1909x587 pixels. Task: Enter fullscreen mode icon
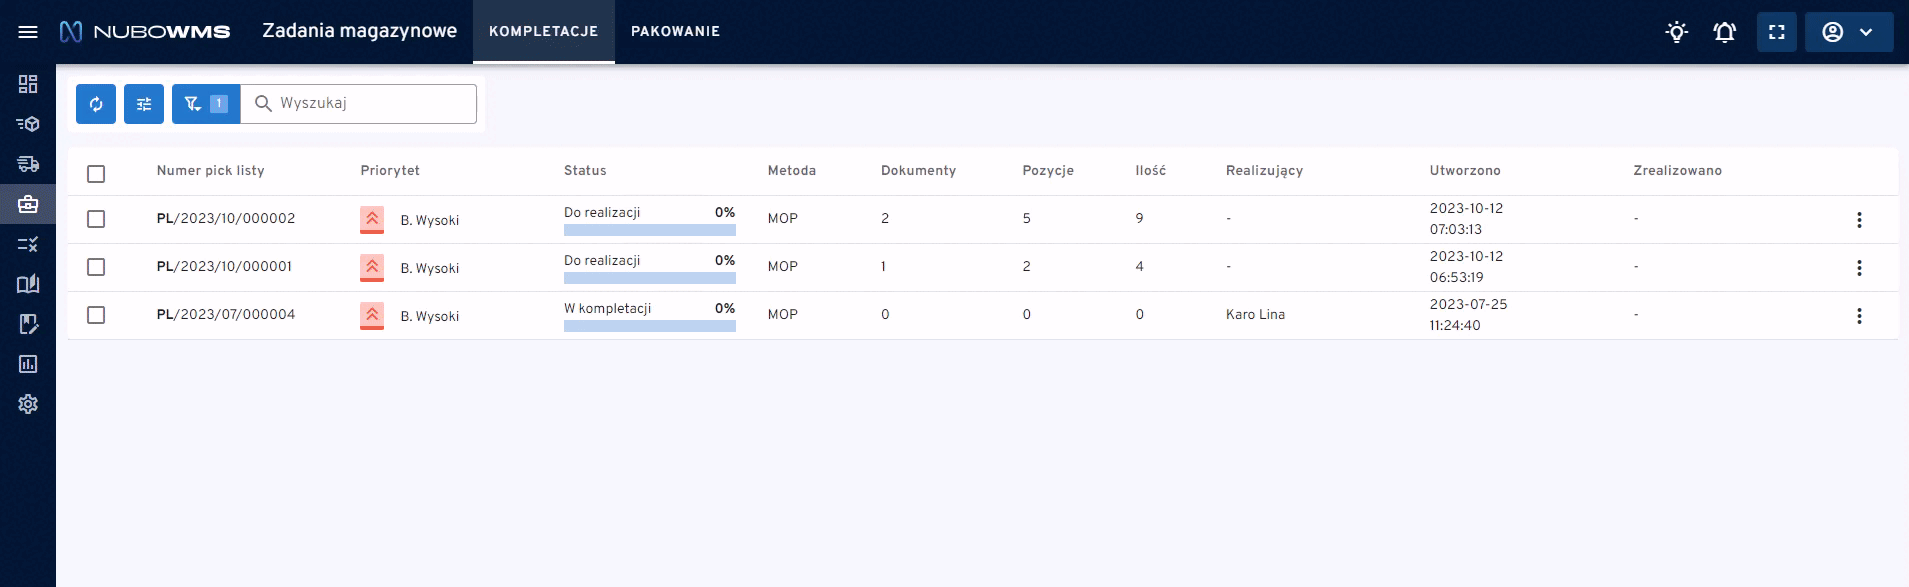tap(1776, 32)
